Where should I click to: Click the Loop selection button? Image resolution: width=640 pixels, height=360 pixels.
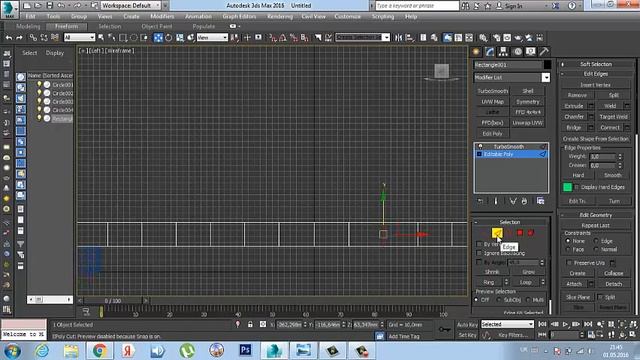click(x=526, y=282)
